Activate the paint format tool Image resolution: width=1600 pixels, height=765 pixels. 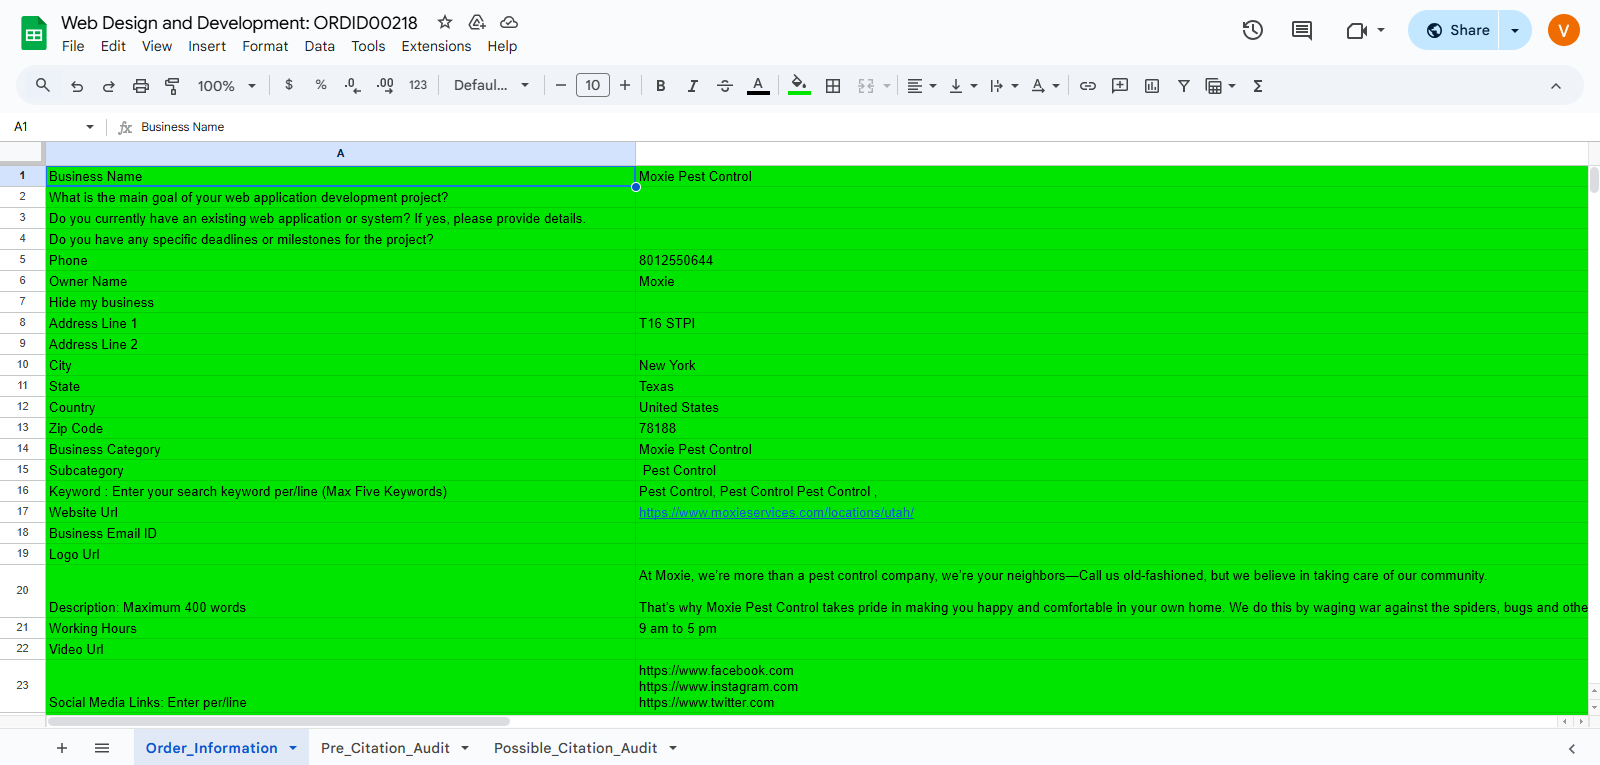pyautogui.click(x=172, y=86)
